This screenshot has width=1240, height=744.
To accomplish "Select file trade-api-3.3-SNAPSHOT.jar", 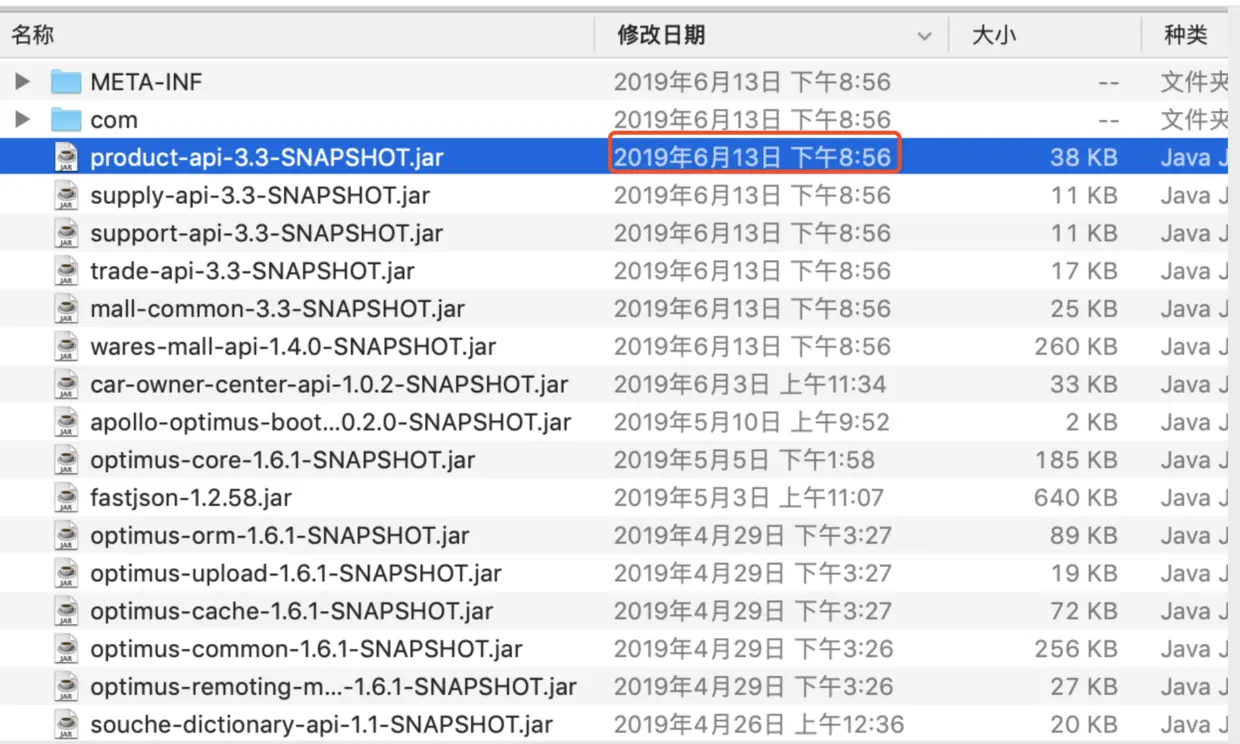I will (252, 271).
